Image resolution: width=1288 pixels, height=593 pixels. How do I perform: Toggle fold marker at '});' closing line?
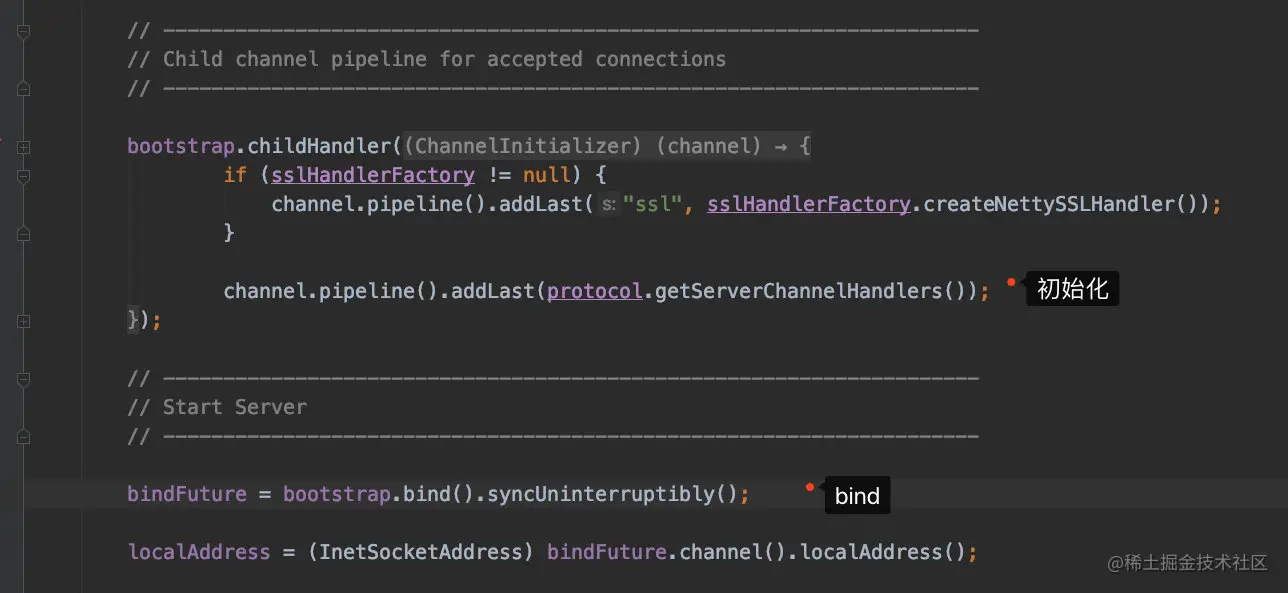point(23,321)
